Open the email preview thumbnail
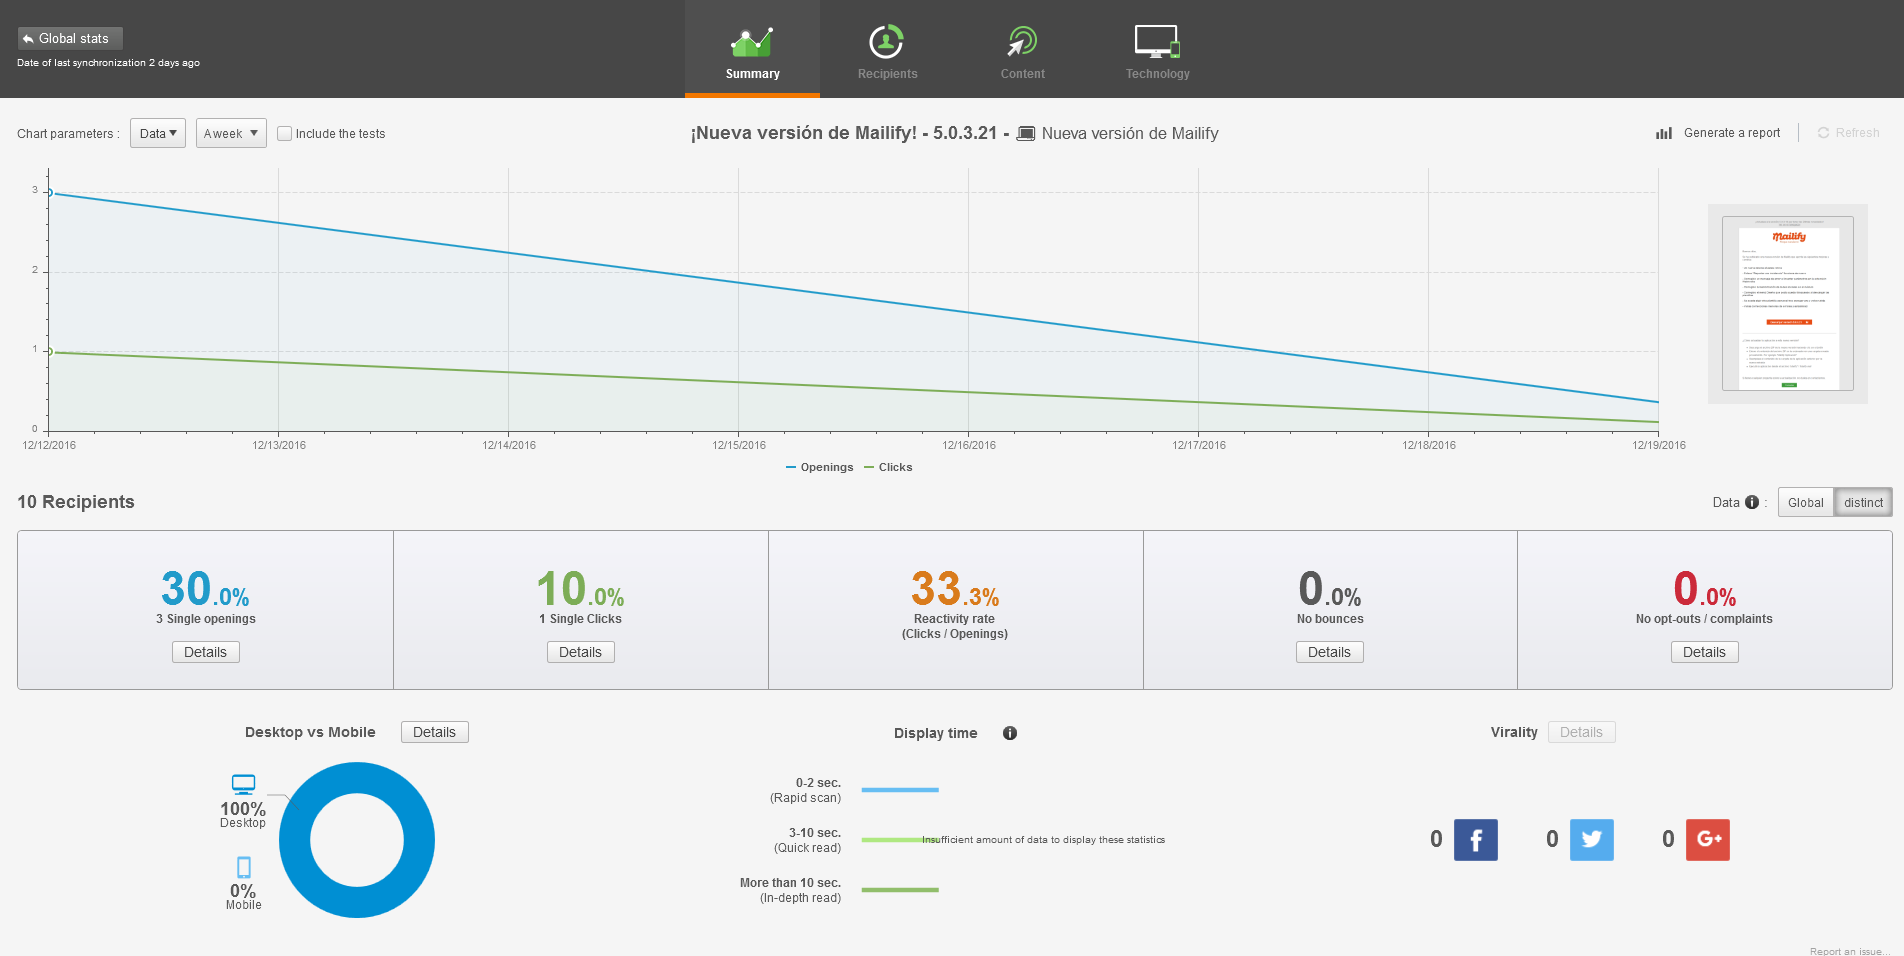 tap(1787, 304)
